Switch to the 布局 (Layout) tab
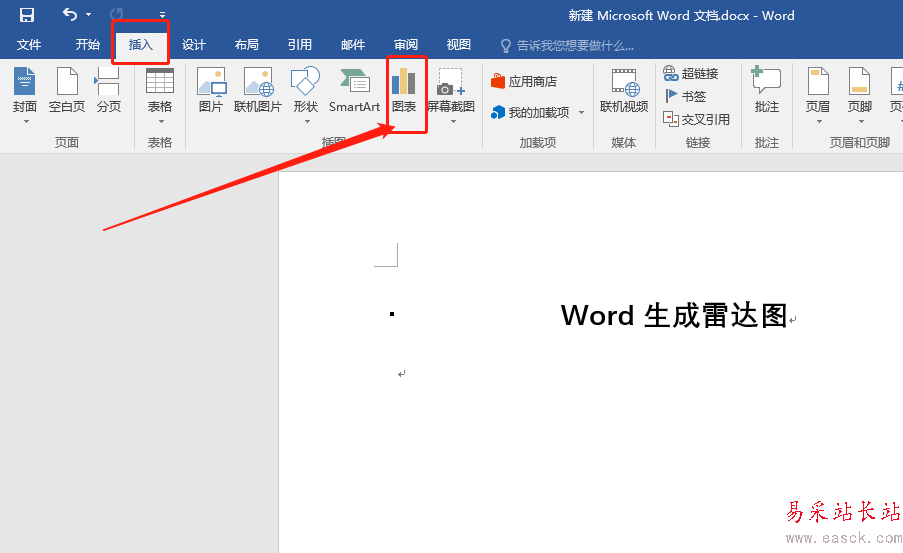 point(246,44)
